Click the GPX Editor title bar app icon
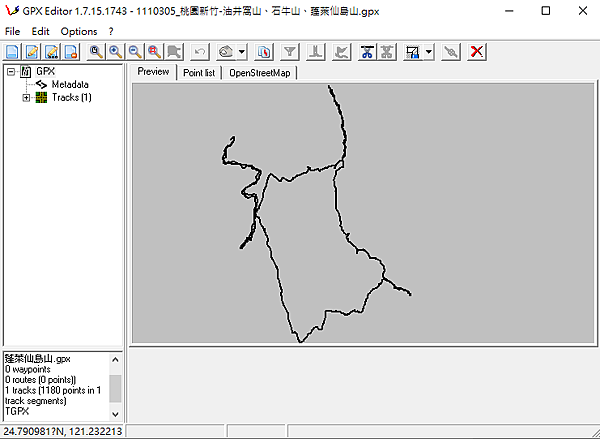Viewport: 600px width, 439px height. pos(11,11)
